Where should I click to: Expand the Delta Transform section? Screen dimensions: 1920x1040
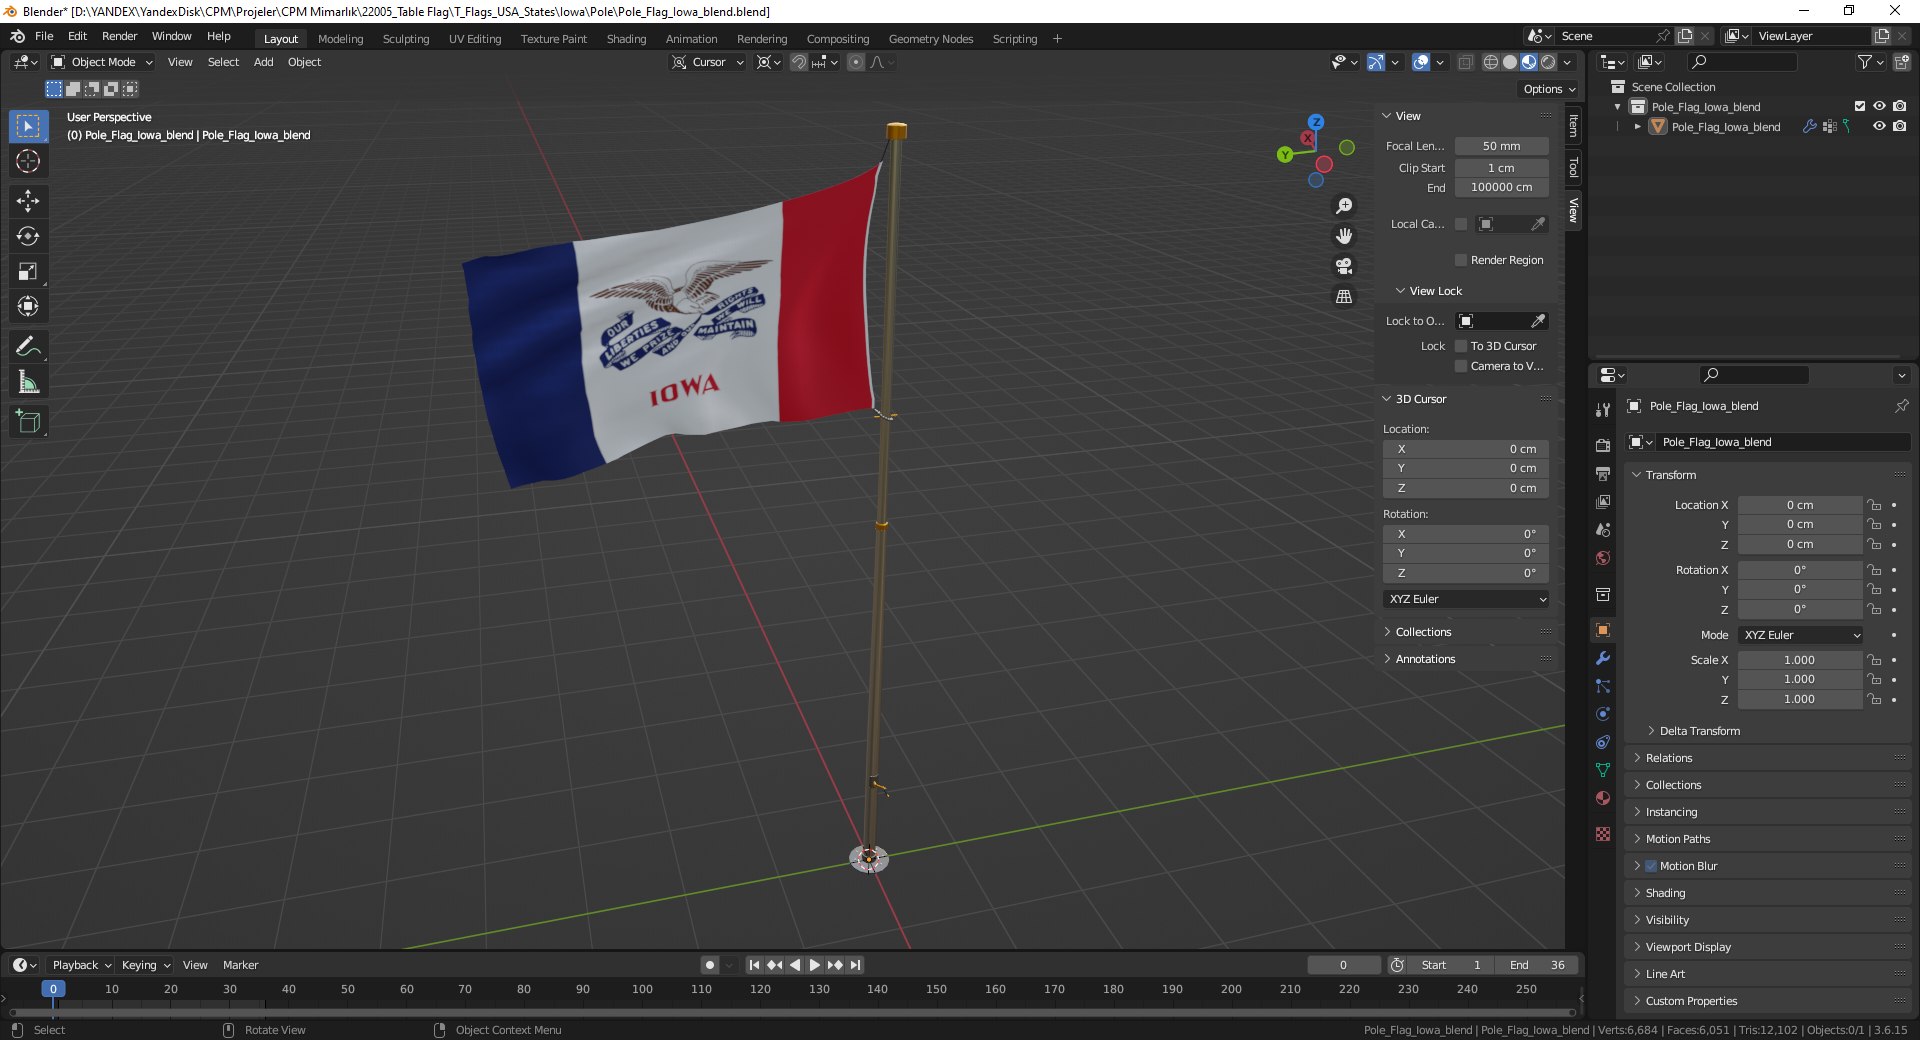(x=1699, y=731)
